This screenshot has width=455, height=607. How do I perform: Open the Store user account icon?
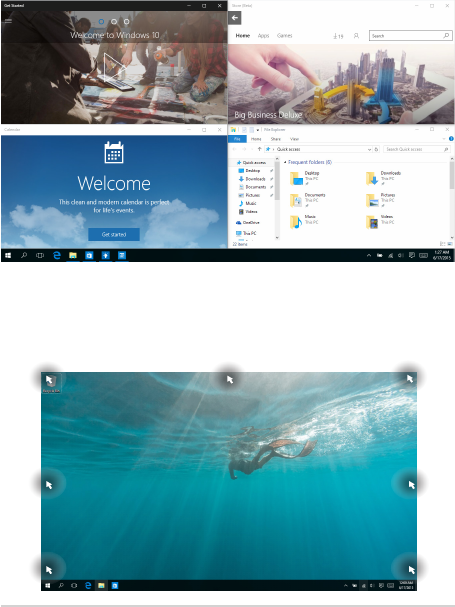[356, 36]
